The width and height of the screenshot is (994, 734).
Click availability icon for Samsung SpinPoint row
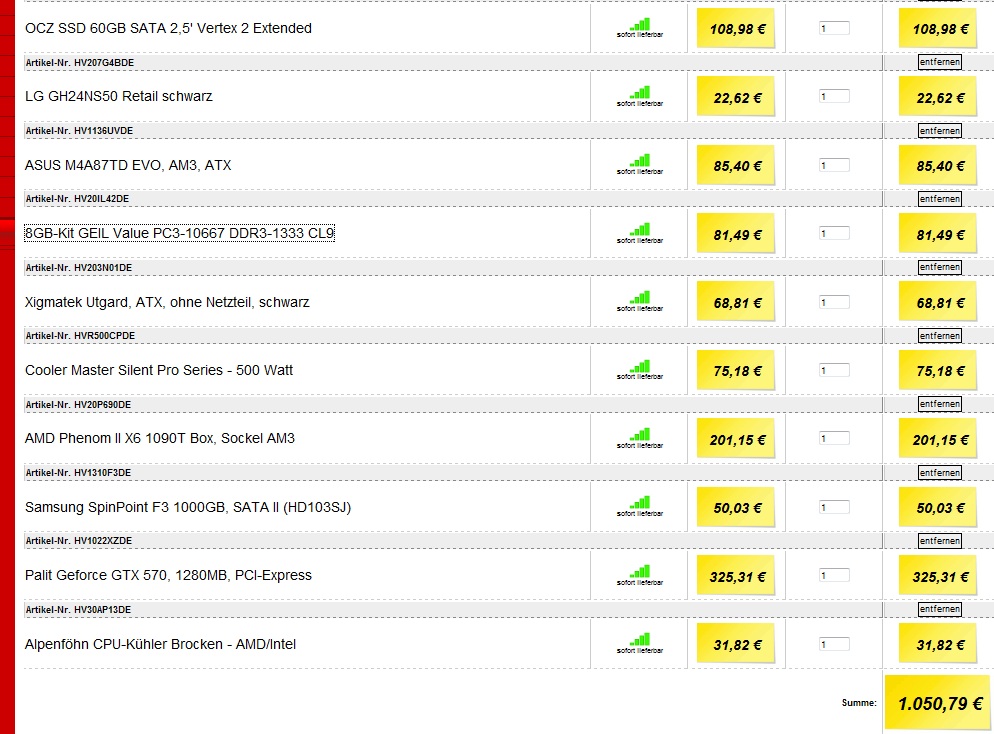(640, 508)
